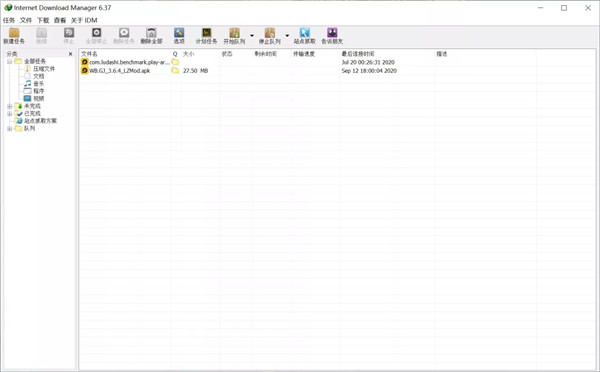Screen dimensions: 600x372
Task: Click the queue folder icon for com.ludashi.benchmark
Action: coord(176,62)
